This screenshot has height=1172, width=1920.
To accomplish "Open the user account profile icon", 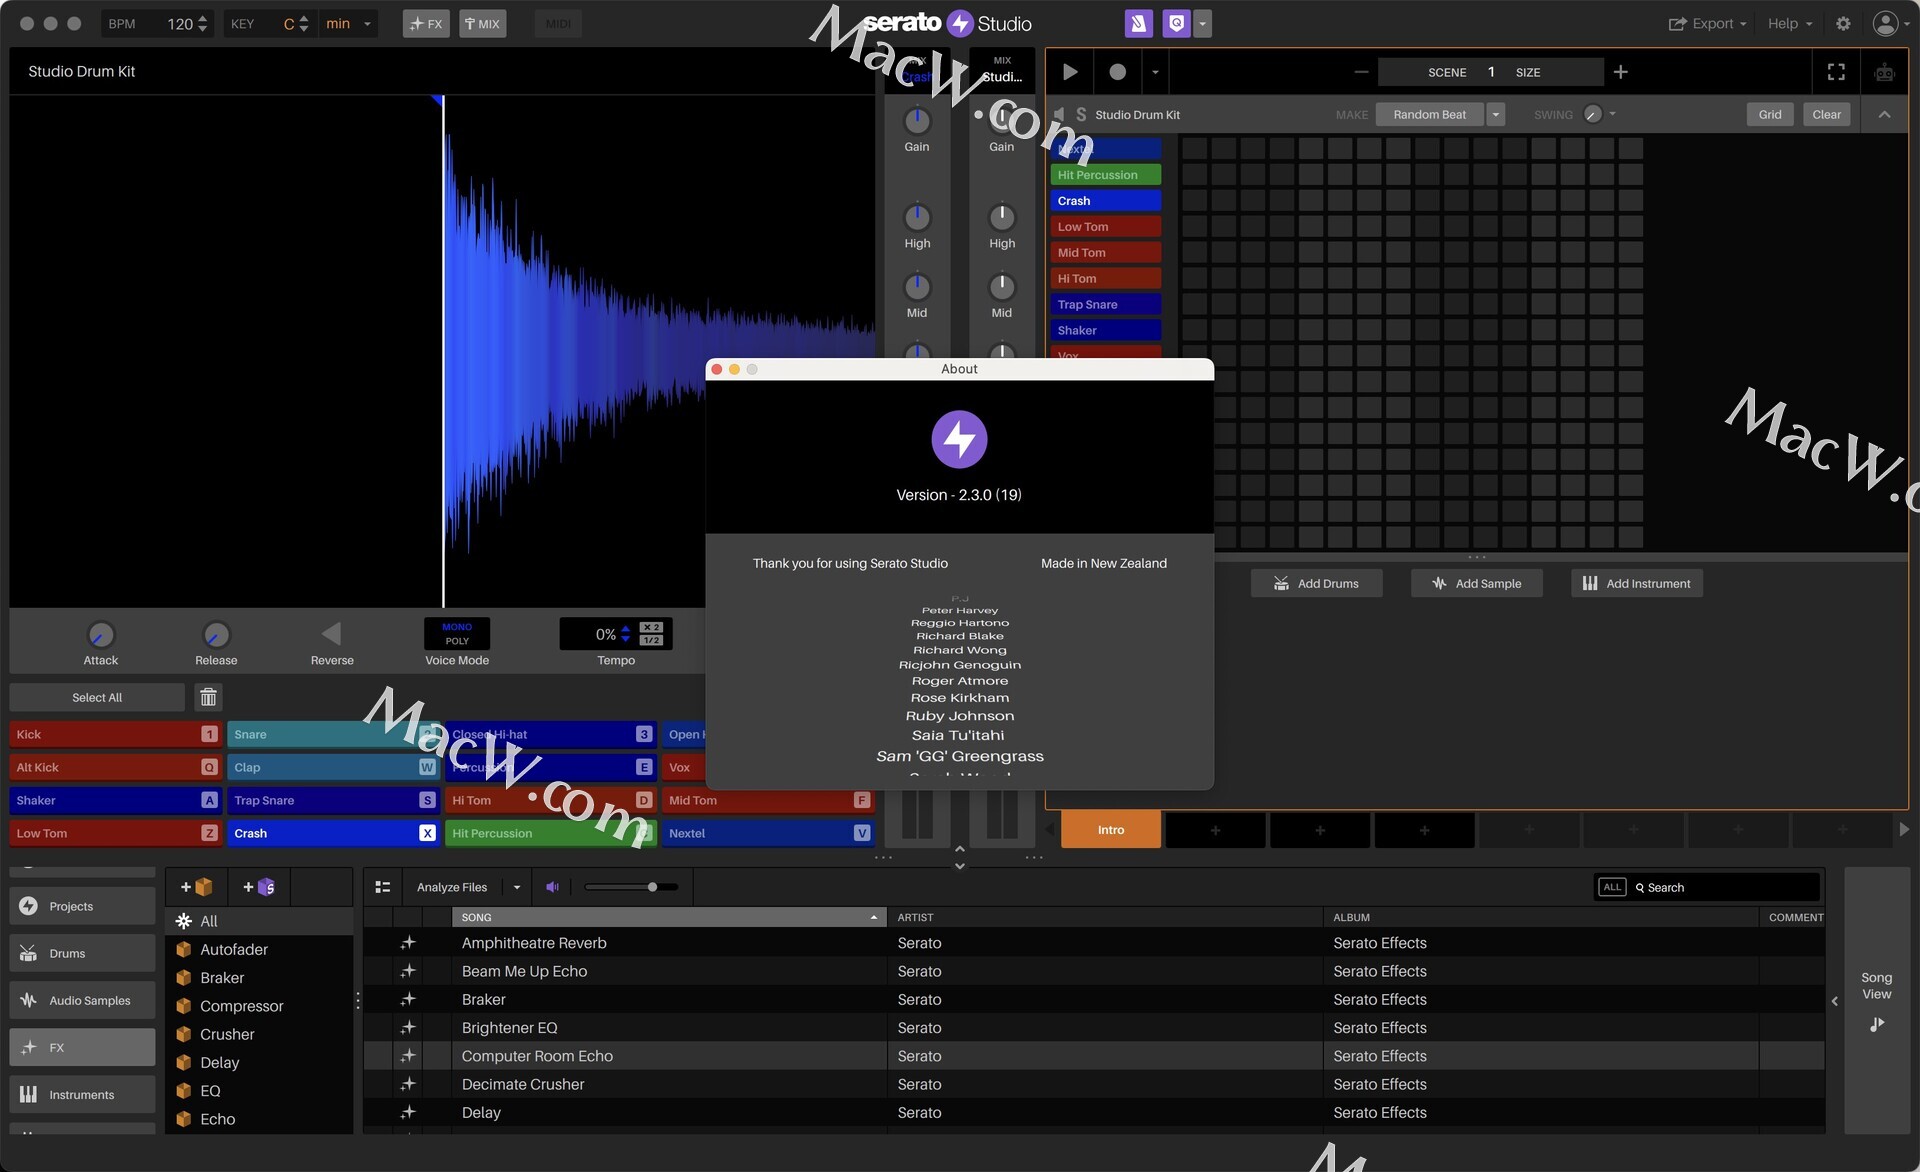I will click(x=1885, y=24).
